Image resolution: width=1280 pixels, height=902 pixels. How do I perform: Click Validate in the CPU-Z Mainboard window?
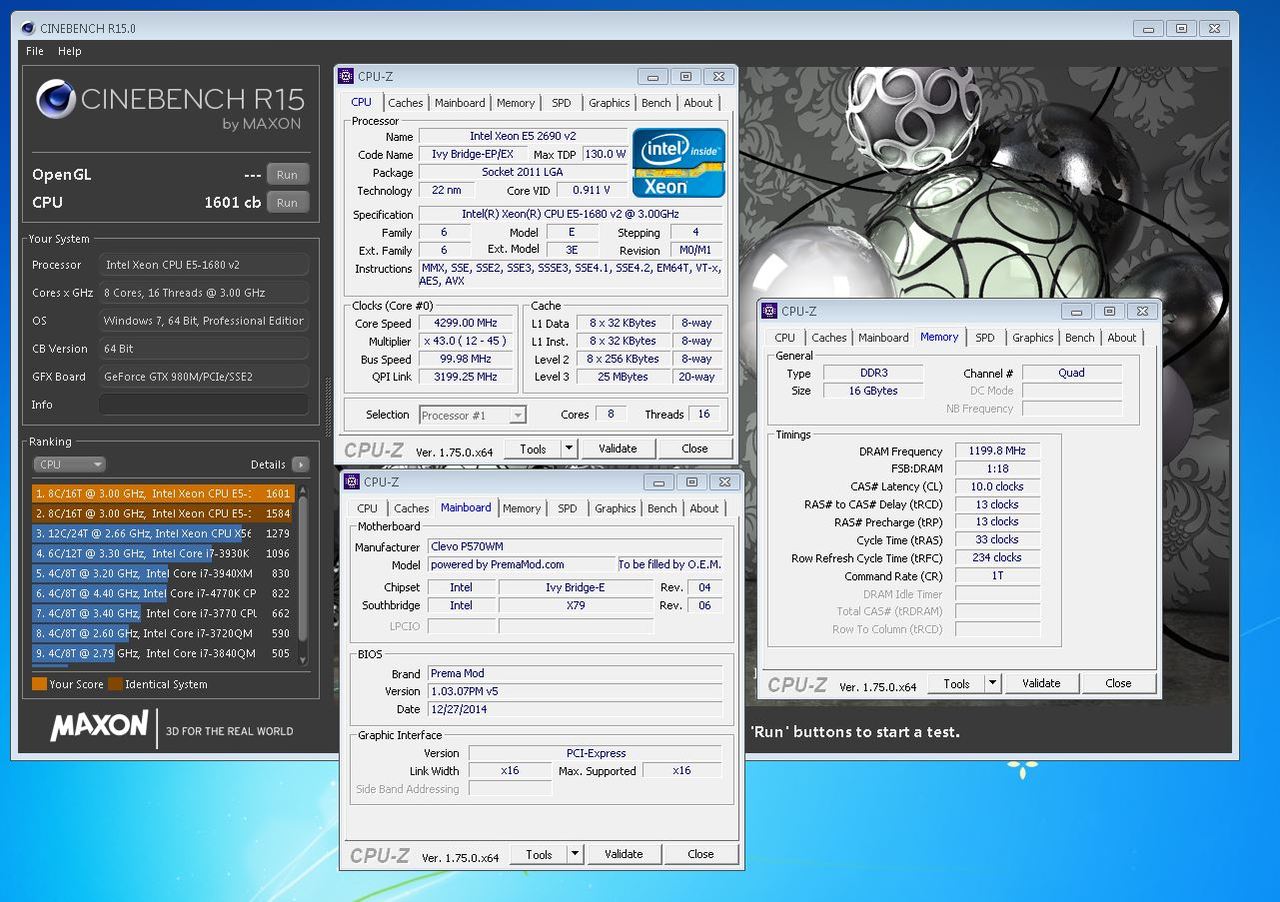tap(624, 855)
